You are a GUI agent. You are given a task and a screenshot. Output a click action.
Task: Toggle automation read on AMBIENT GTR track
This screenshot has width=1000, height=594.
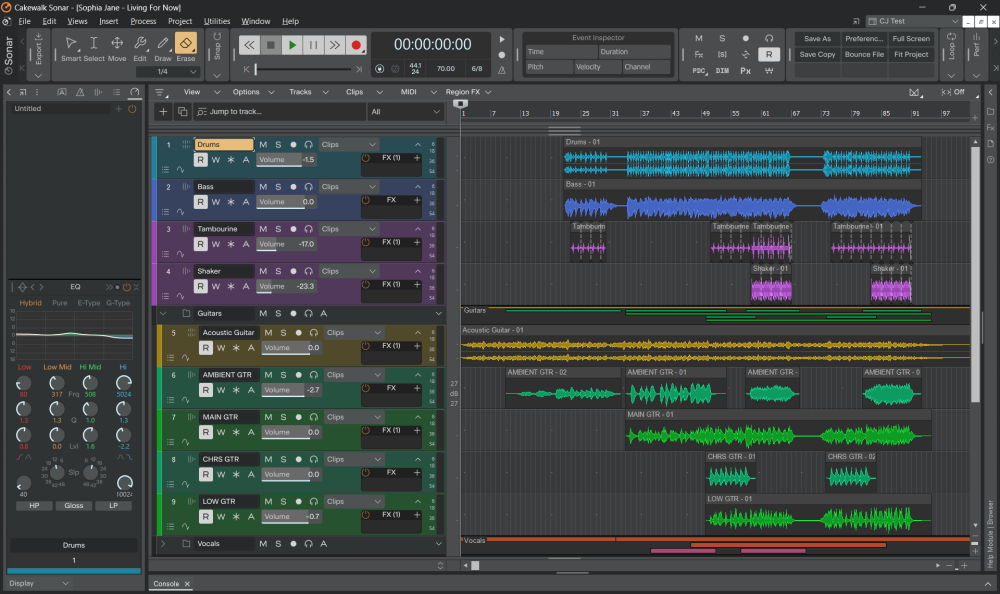coord(205,390)
